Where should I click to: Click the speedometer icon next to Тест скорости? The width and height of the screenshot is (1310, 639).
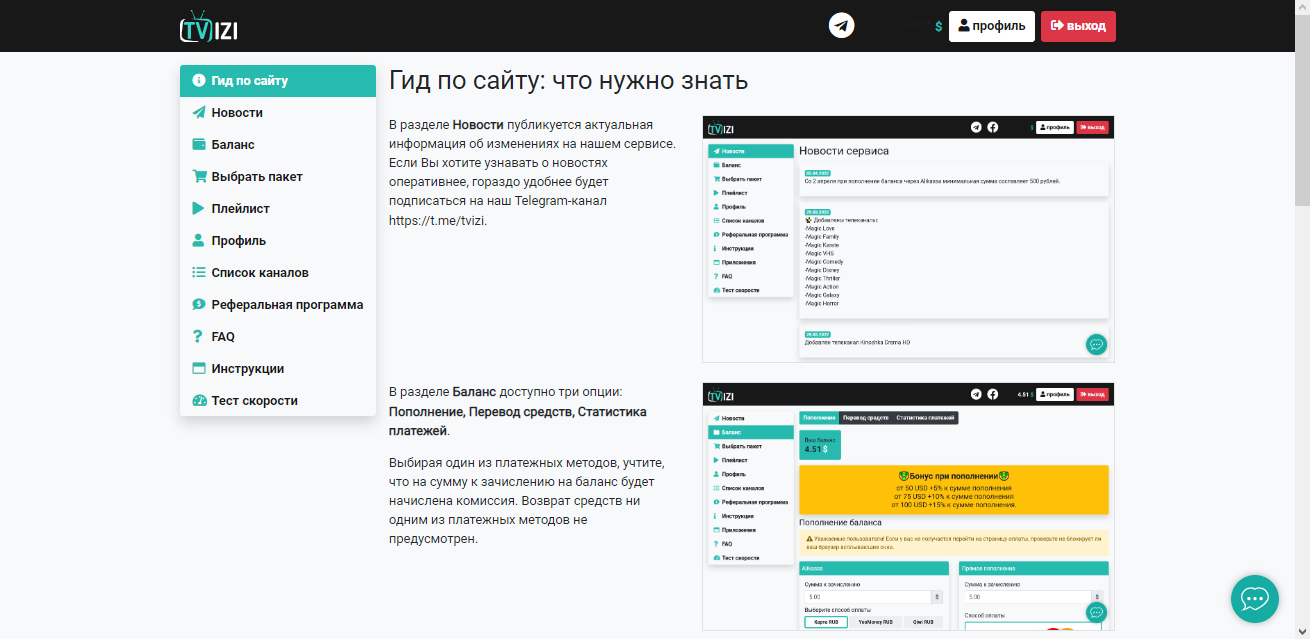(x=199, y=401)
